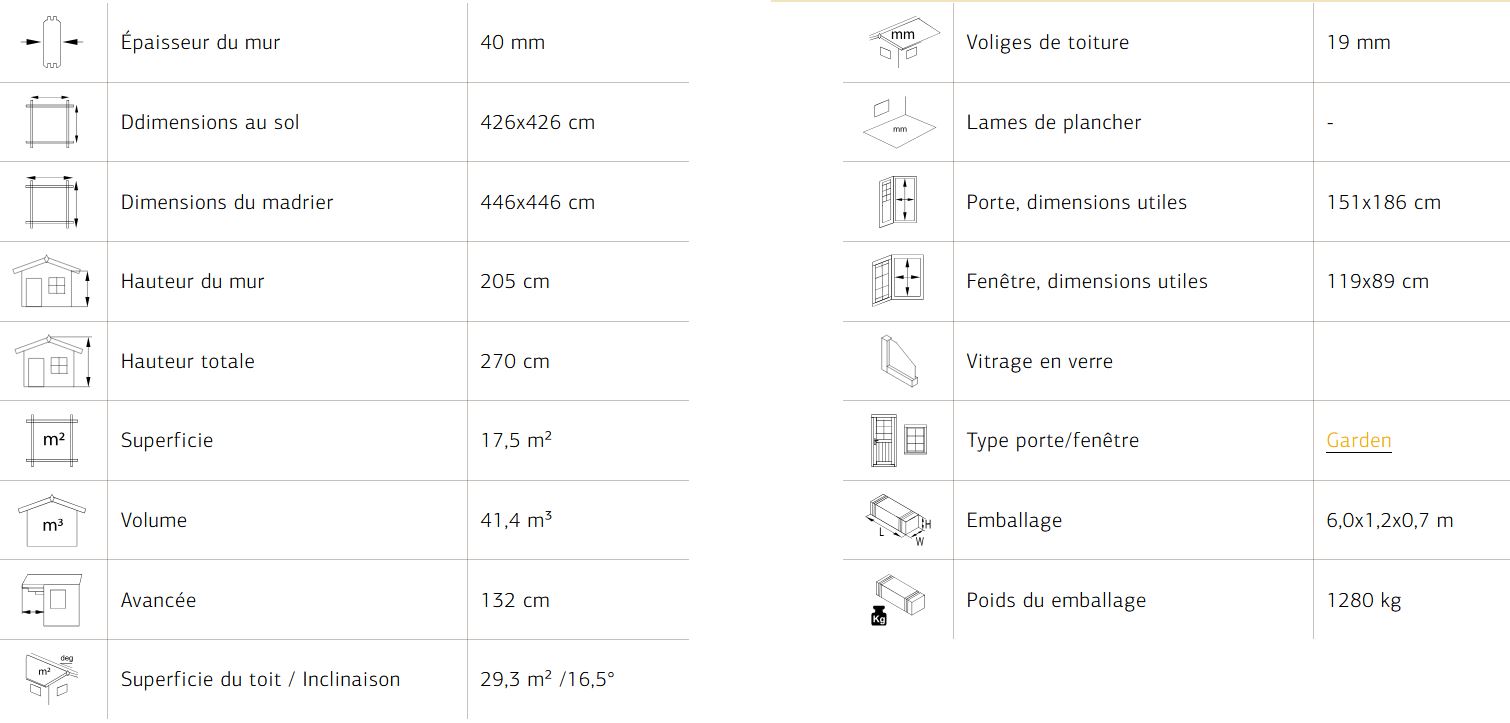Click the floor dimensions square icon
Image resolution: width=1510 pixels, height=723 pixels.
coord(52,122)
